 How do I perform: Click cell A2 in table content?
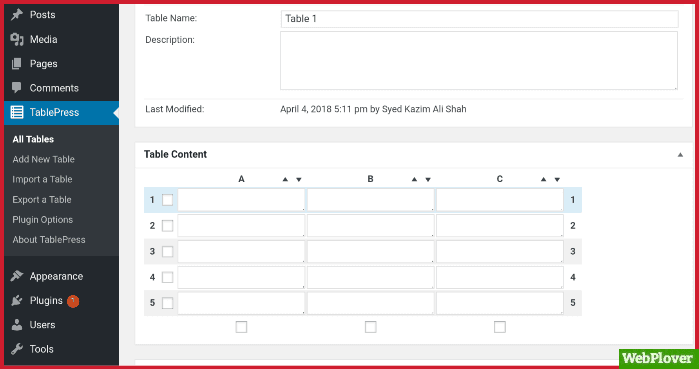tap(241, 226)
